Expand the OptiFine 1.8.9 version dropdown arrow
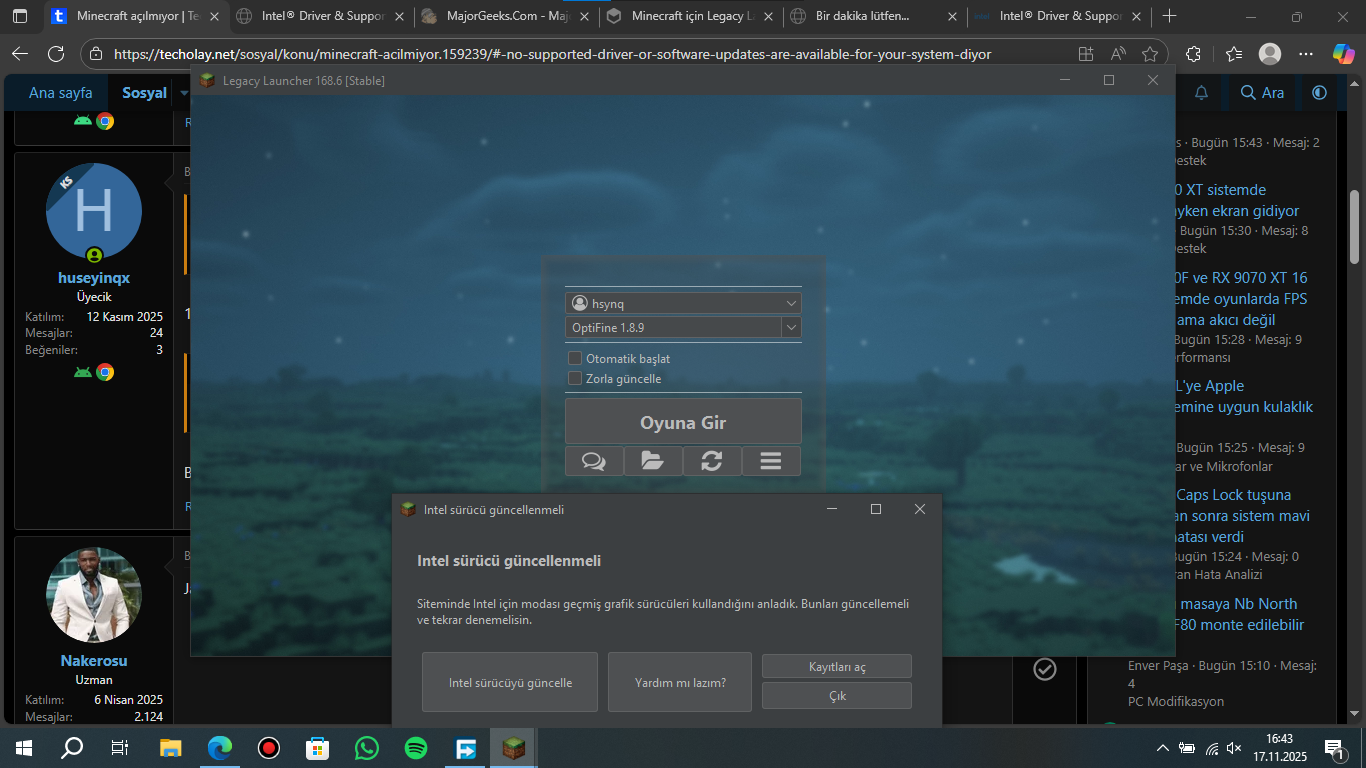Image resolution: width=1366 pixels, height=768 pixels. (x=791, y=327)
